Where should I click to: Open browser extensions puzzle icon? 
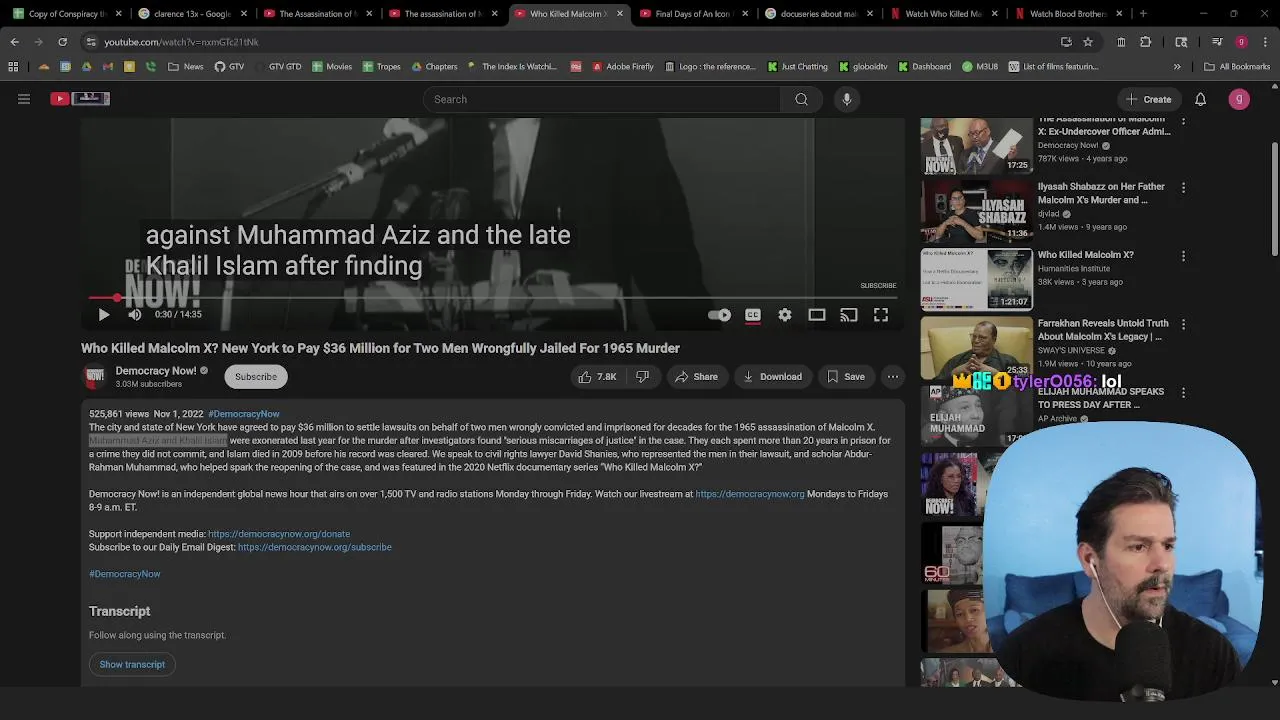point(1146,42)
